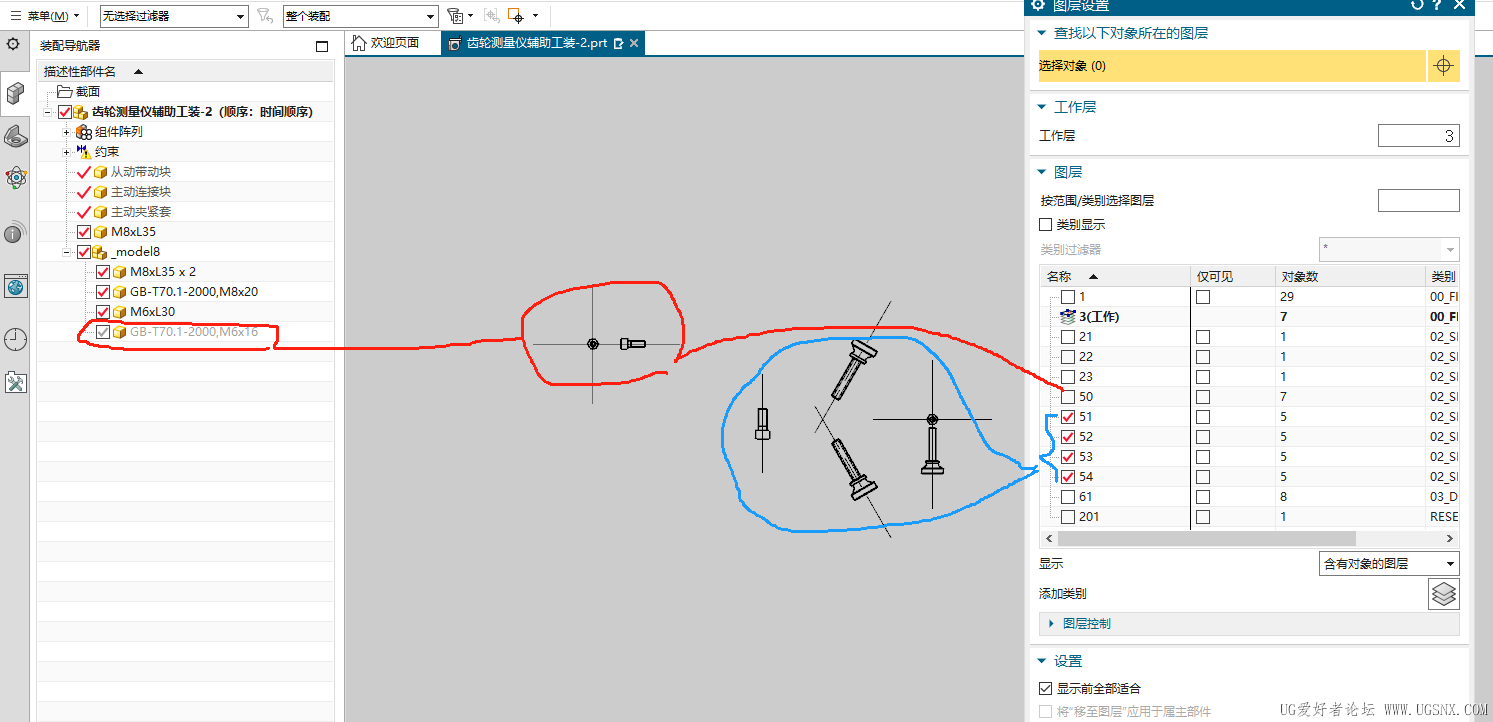Click the window icon on the .prt tab
This screenshot has width=1493, height=722.
[x=618, y=44]
